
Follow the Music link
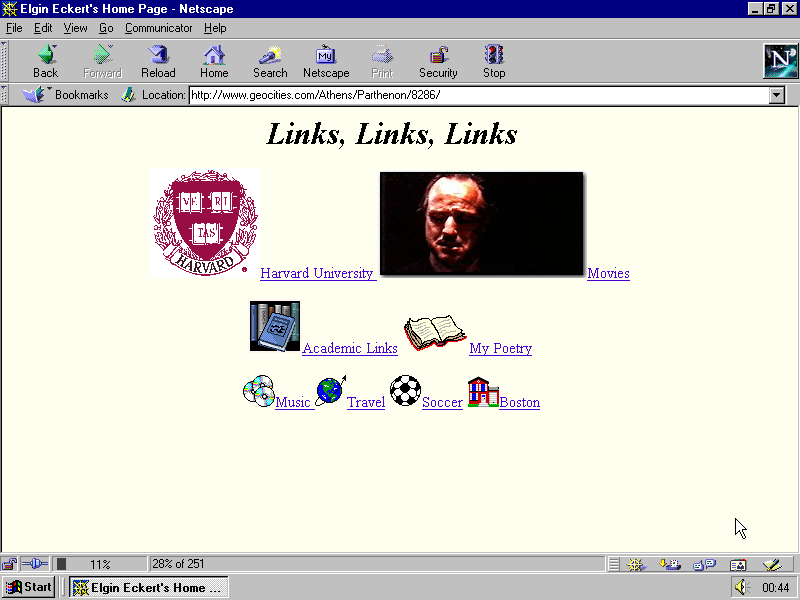[x=294, y=403]
